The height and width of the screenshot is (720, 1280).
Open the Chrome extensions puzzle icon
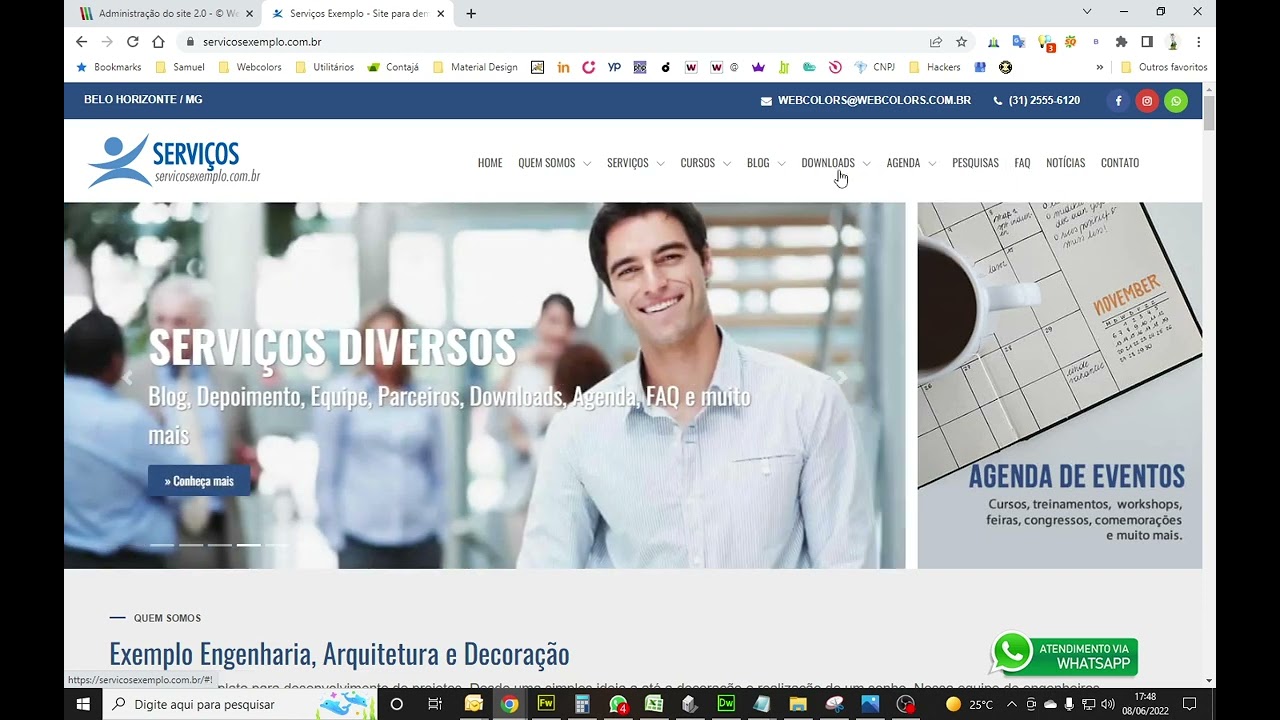click(1121, 42)
